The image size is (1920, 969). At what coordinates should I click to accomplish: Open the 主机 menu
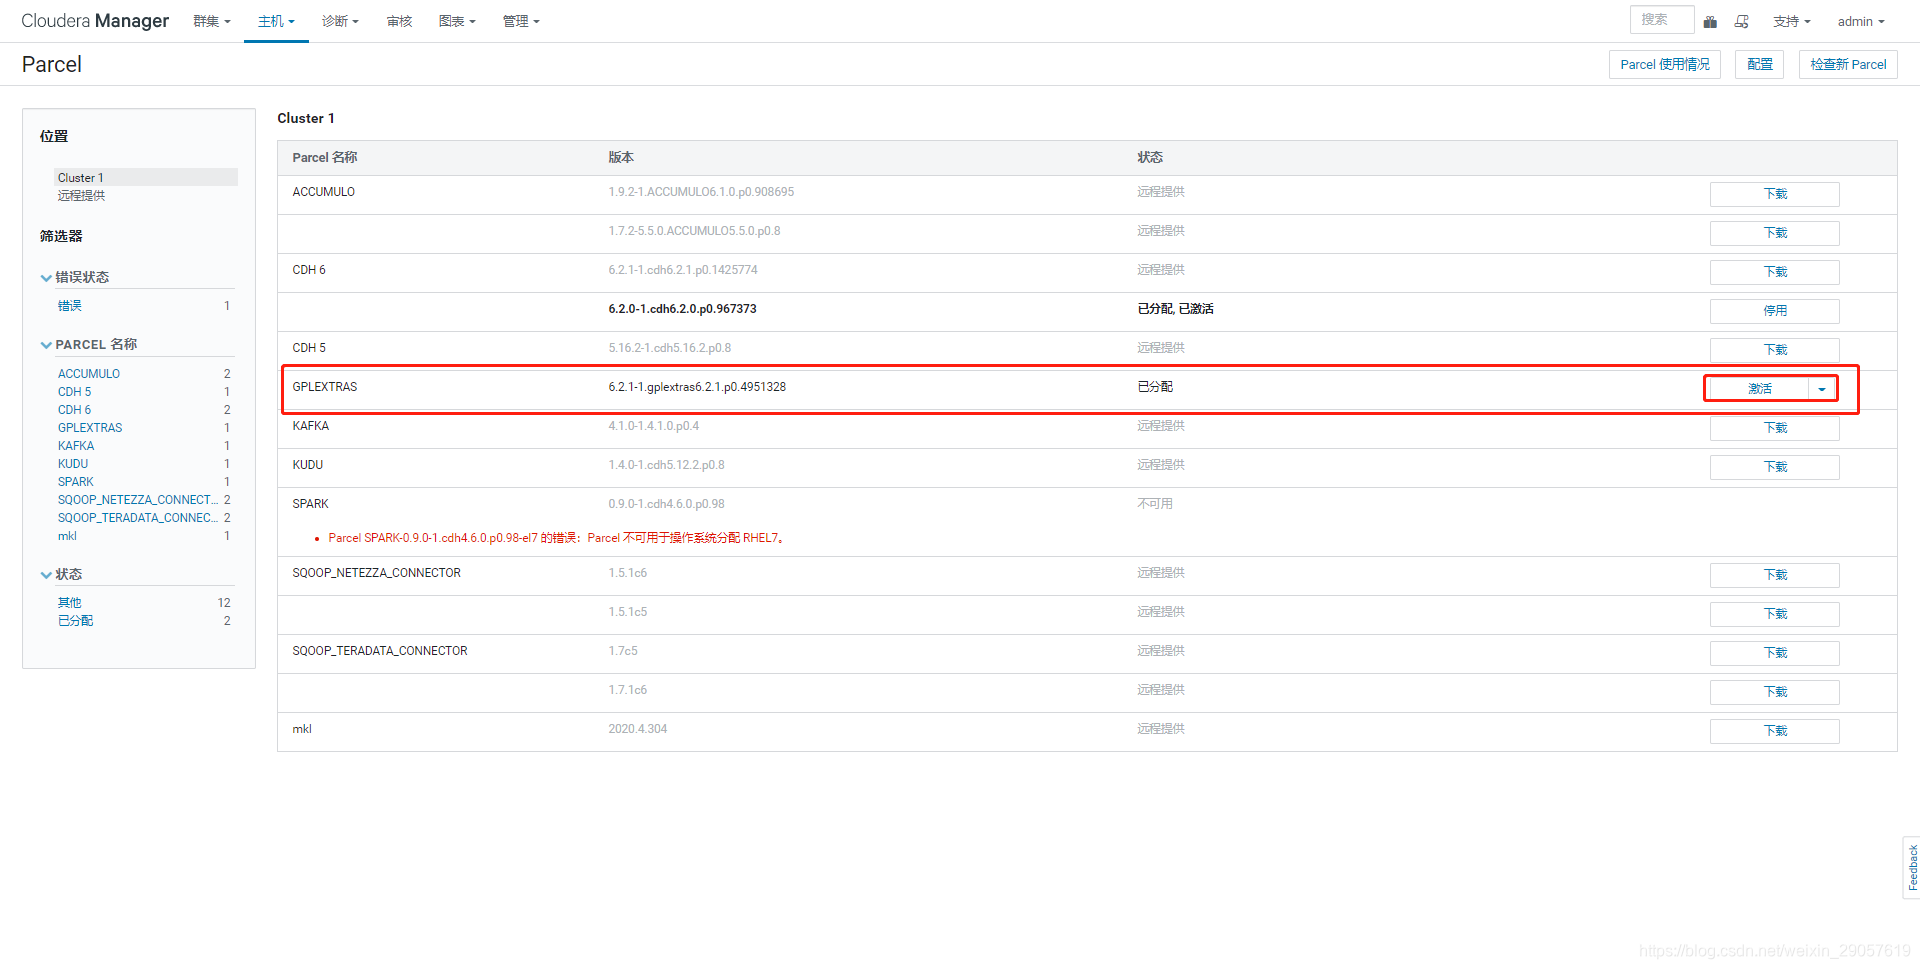276,21
